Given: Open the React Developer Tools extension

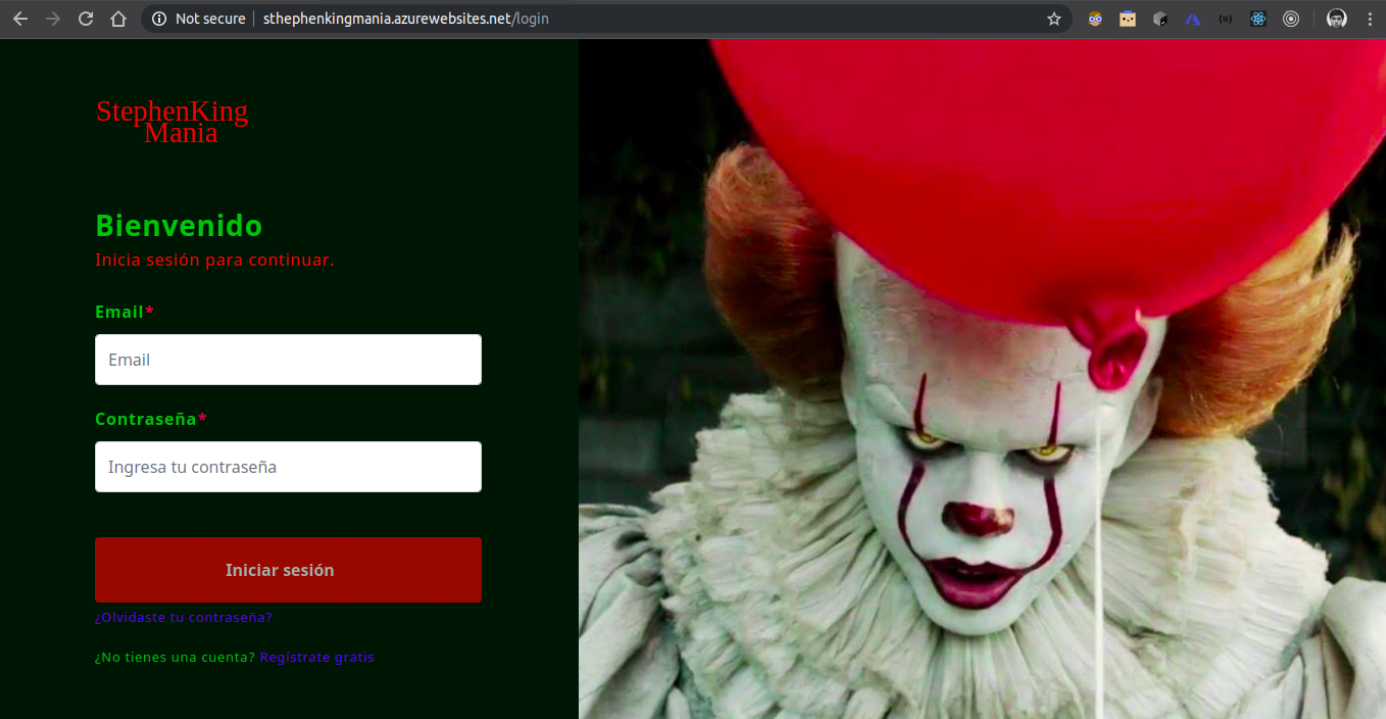Looking at the screenshot, I should tap(1258, 19).
